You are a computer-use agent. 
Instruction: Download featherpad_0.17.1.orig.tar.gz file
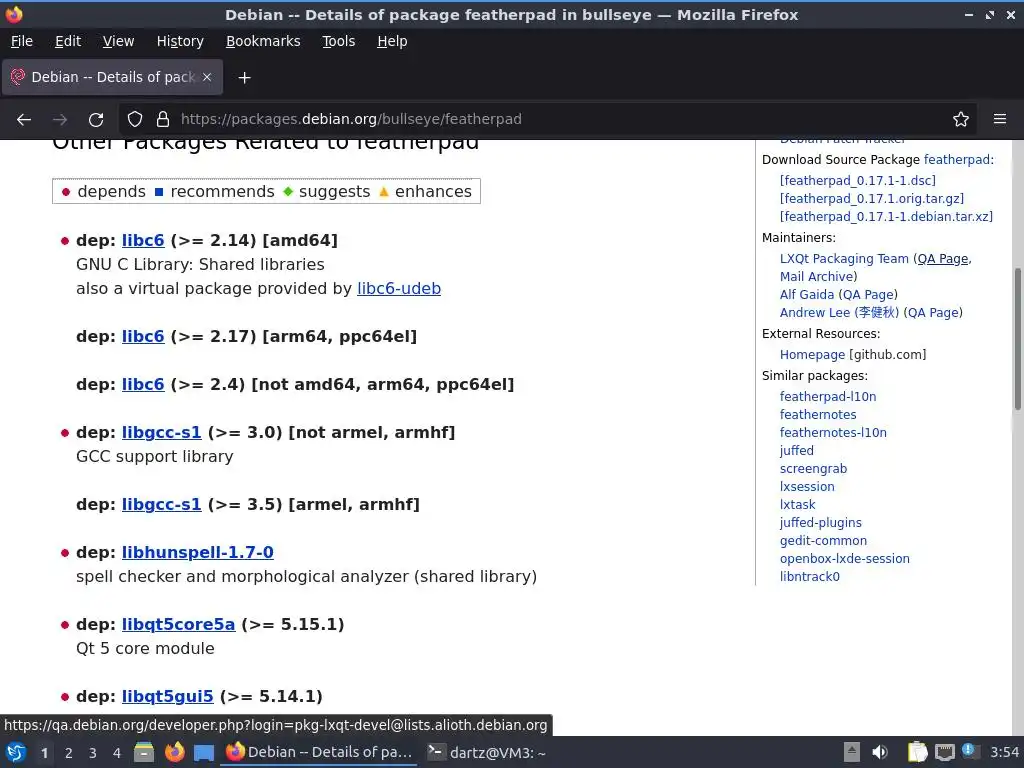tap(872, 199)
